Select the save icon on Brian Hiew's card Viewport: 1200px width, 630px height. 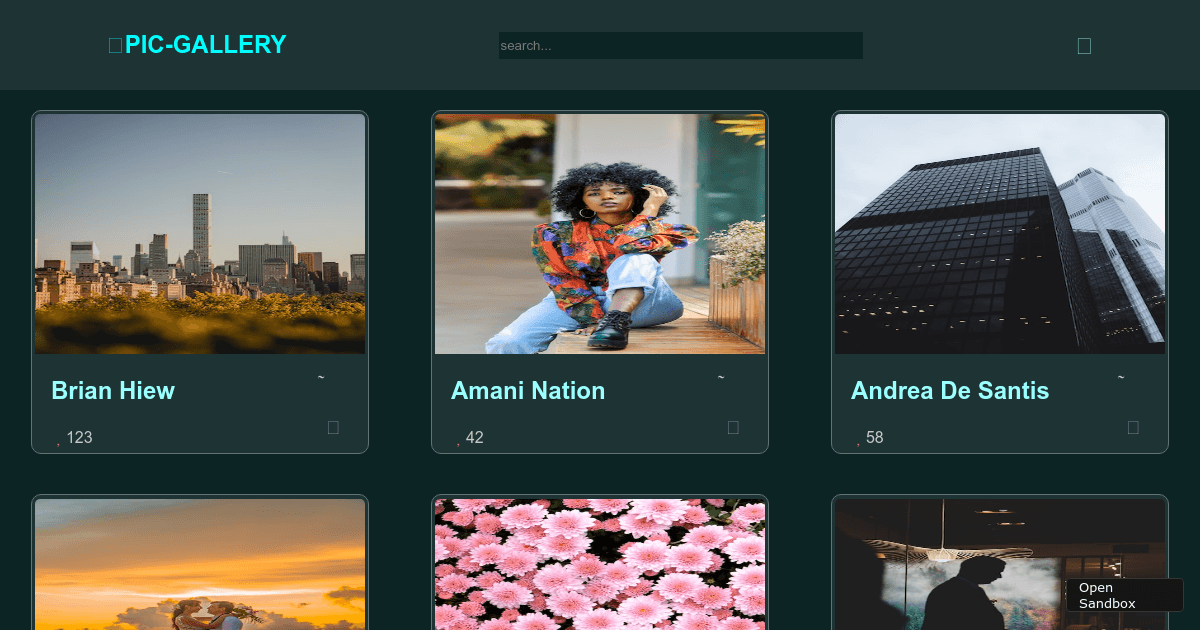333,427
